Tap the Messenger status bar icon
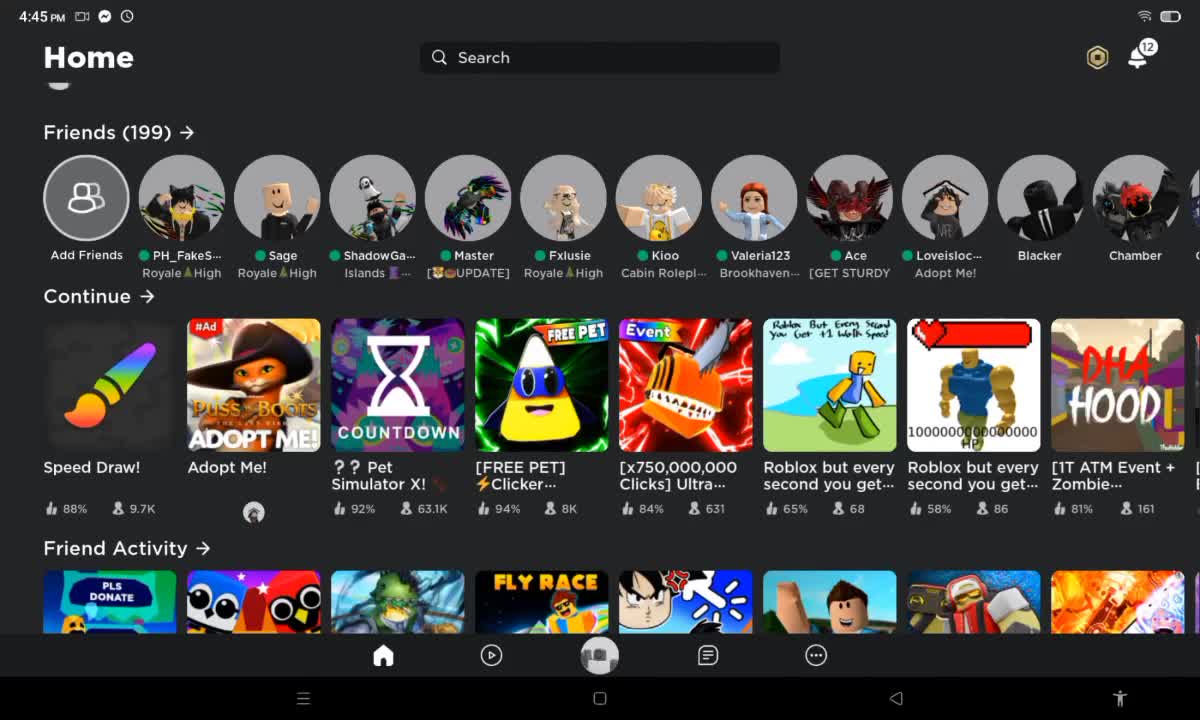The height and width of the screenshot is (720, 1200). tap(105, 17)
